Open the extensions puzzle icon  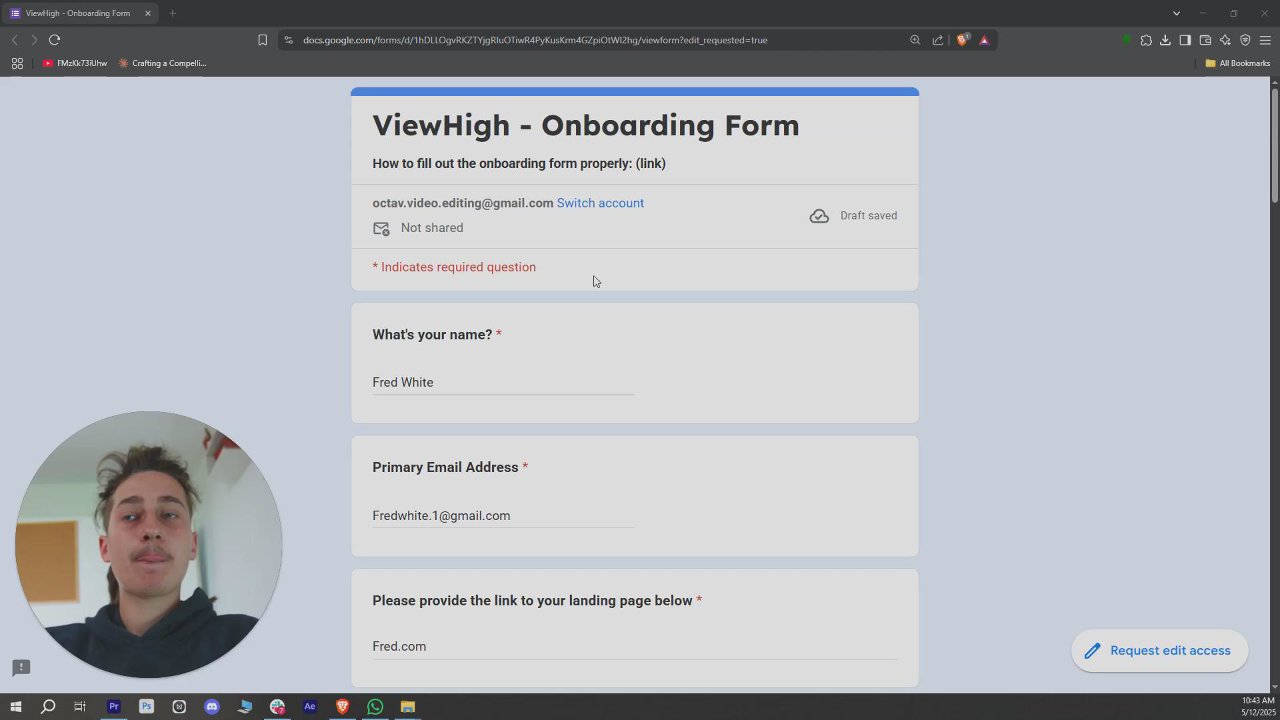pyautogui.click(x=1146, y=40)
